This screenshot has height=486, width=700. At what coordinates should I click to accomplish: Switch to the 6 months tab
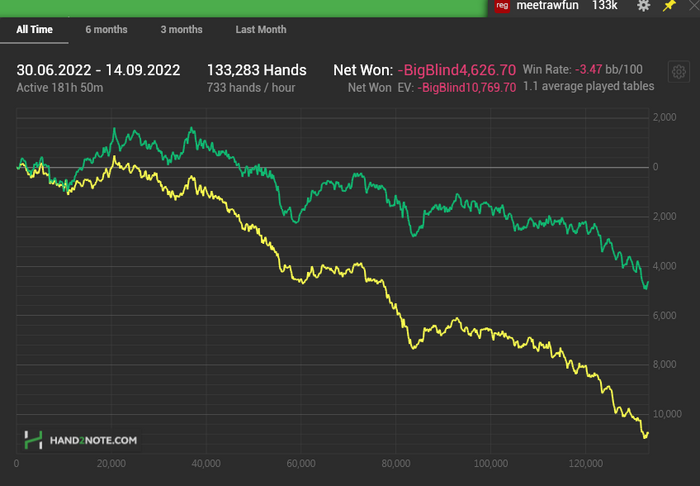[x=106, y=30]
